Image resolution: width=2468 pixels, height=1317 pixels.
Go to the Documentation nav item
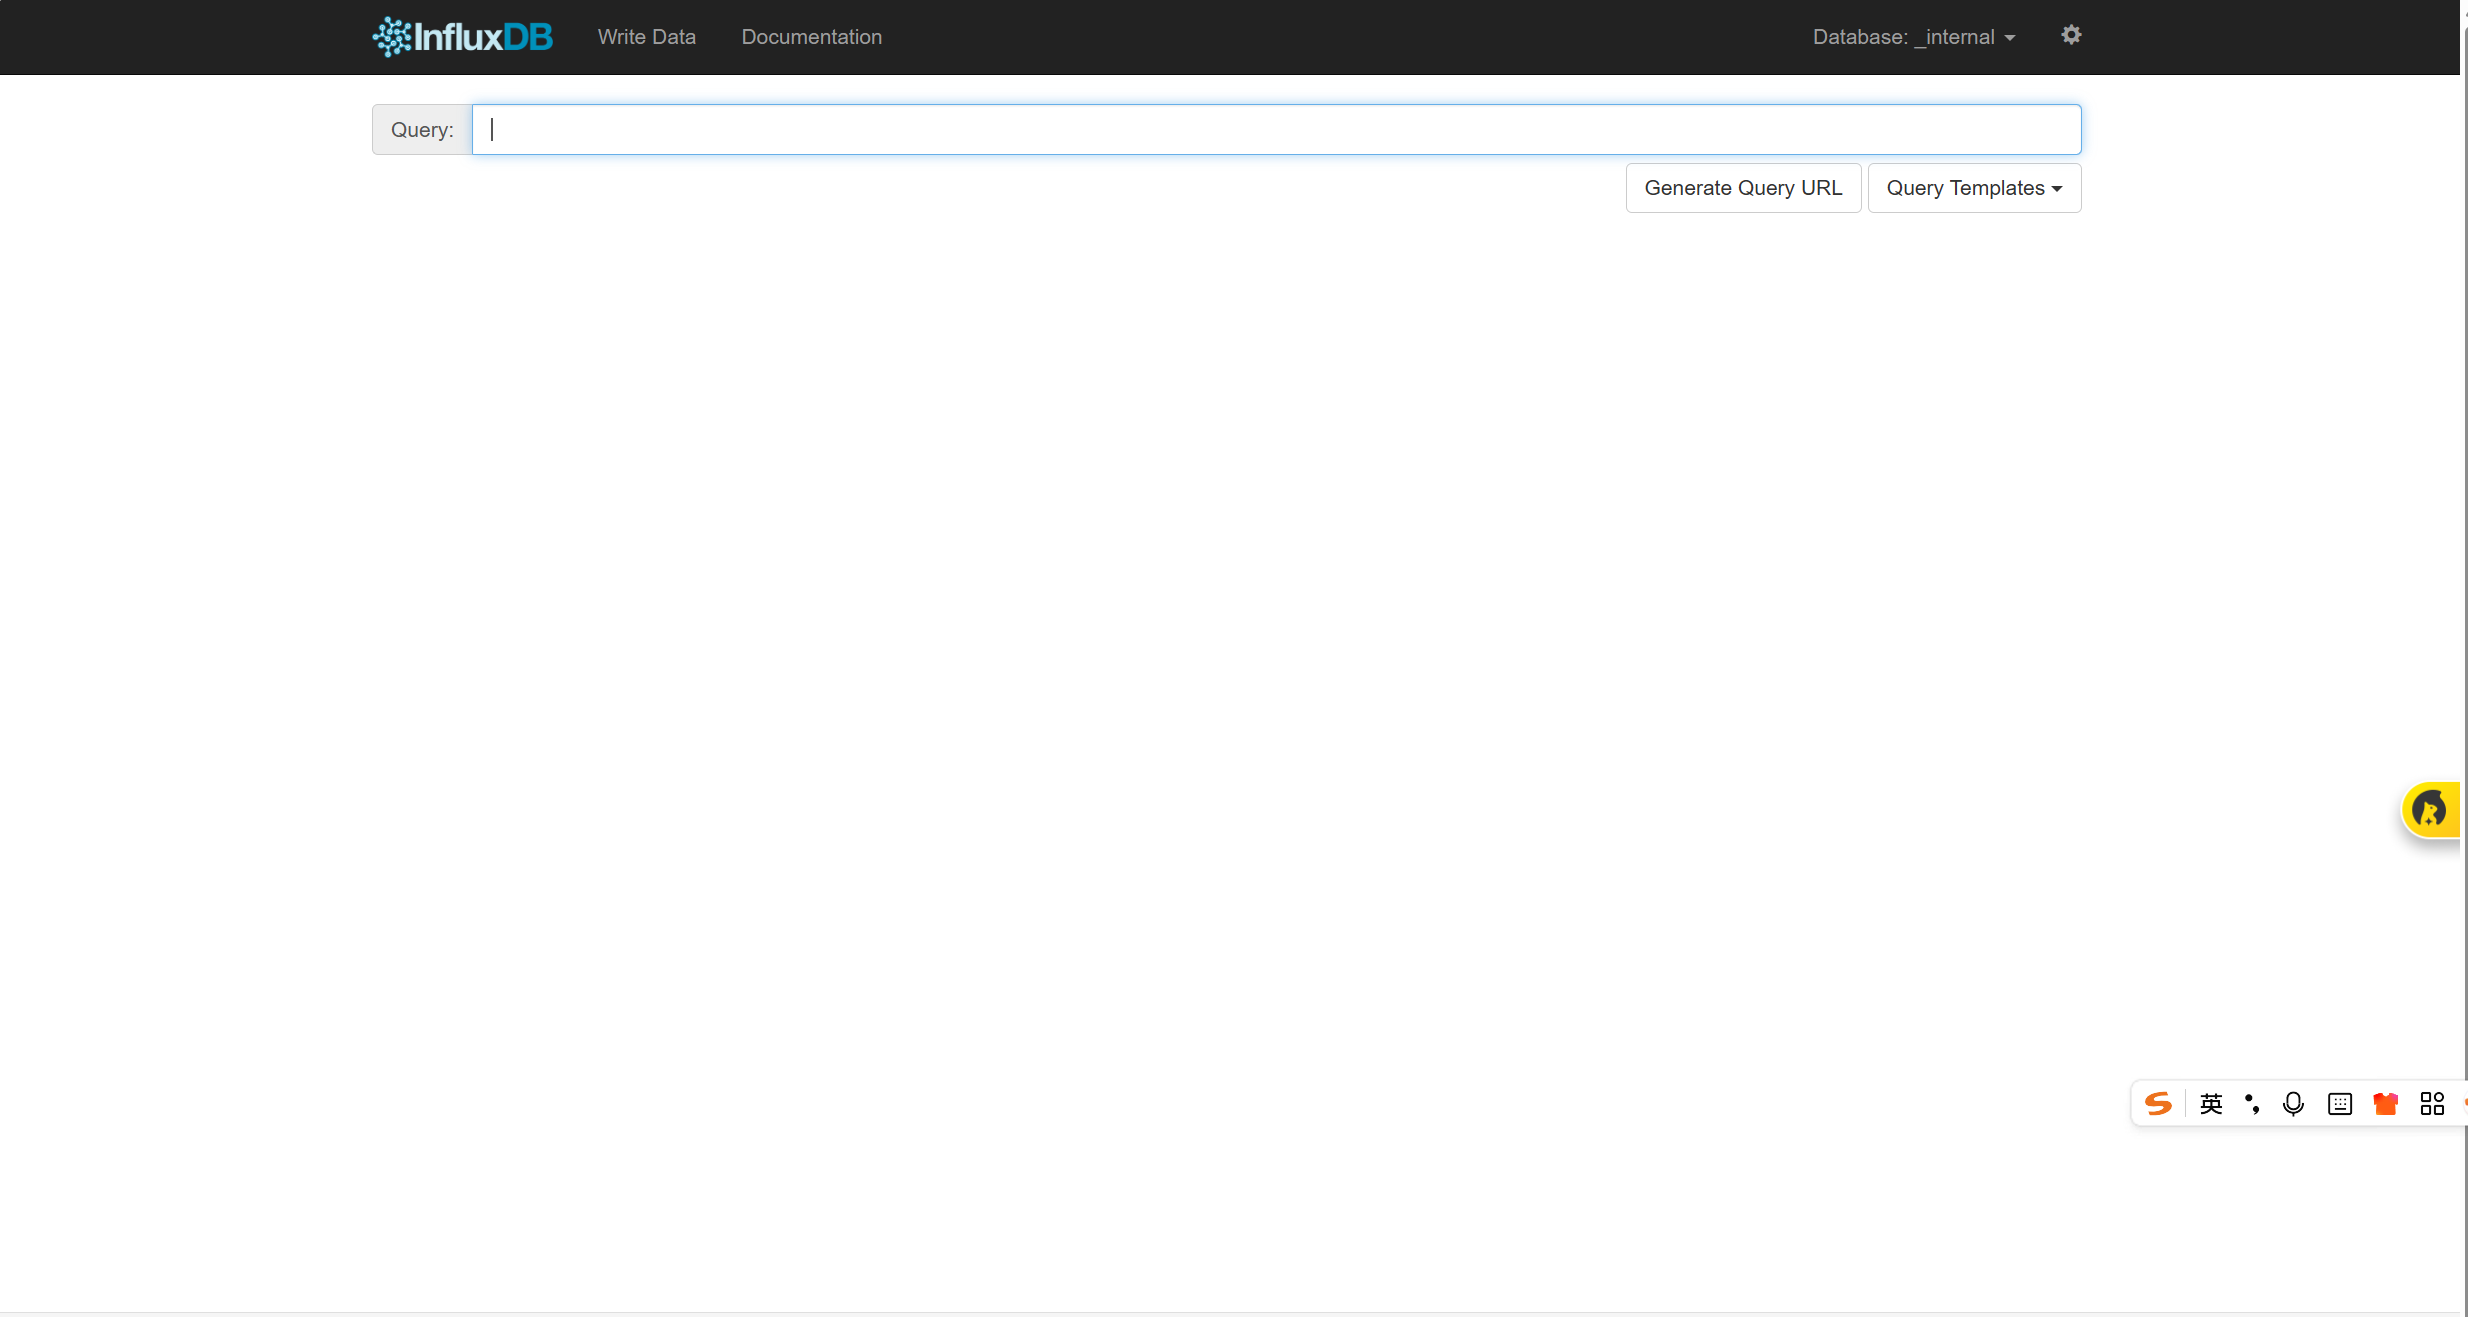point(811,37)
